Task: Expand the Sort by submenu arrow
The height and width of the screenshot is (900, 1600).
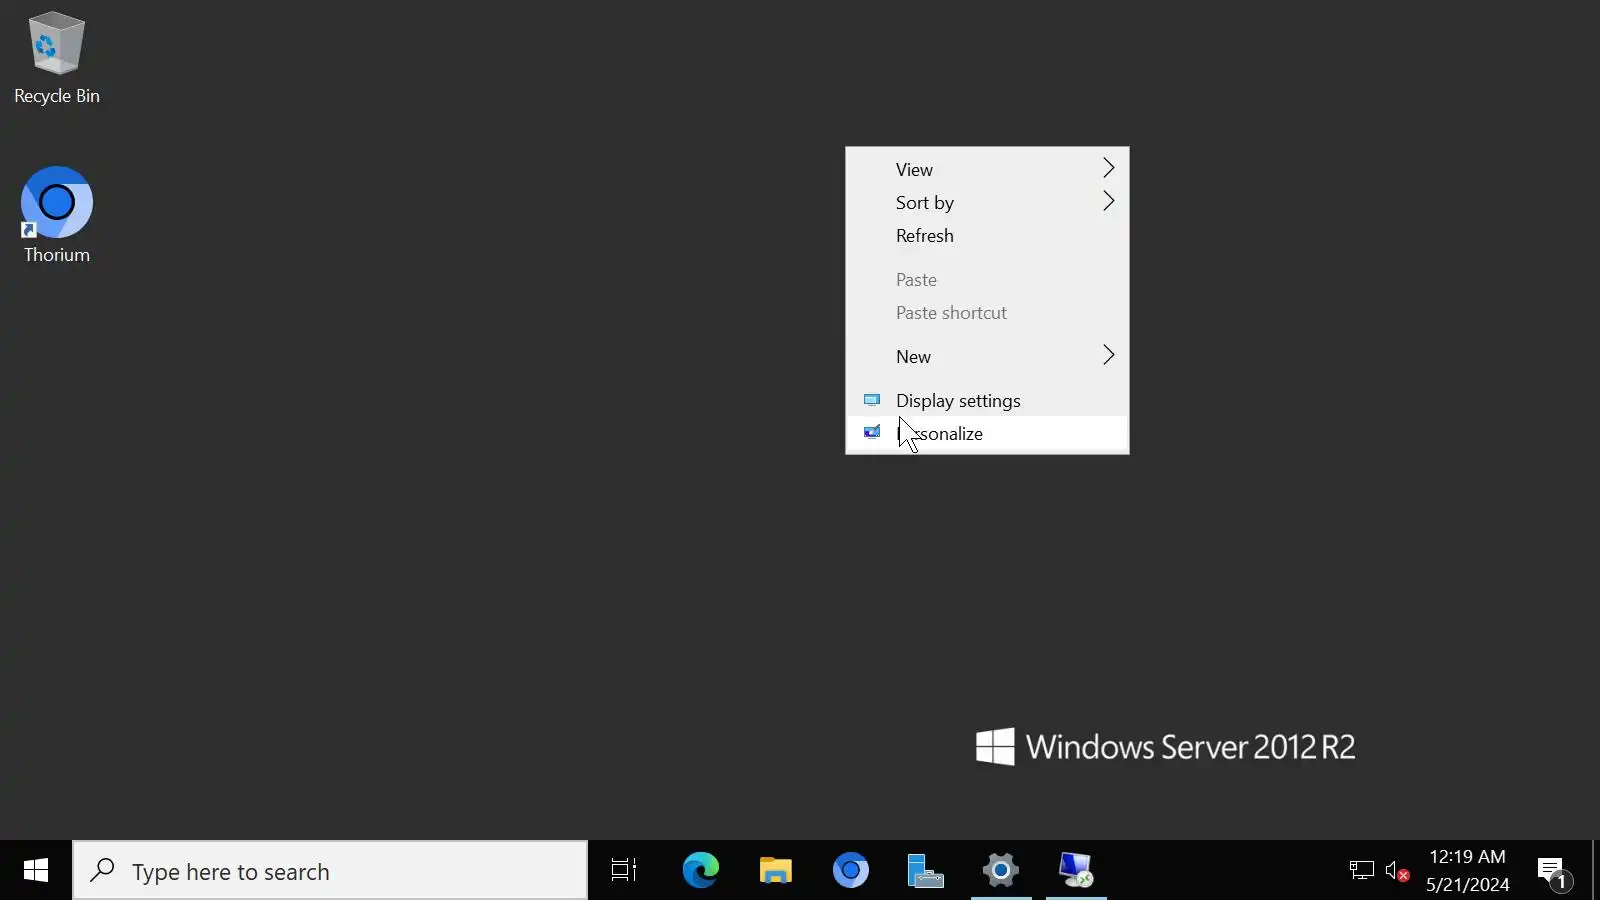Action: pos(1108,201)
